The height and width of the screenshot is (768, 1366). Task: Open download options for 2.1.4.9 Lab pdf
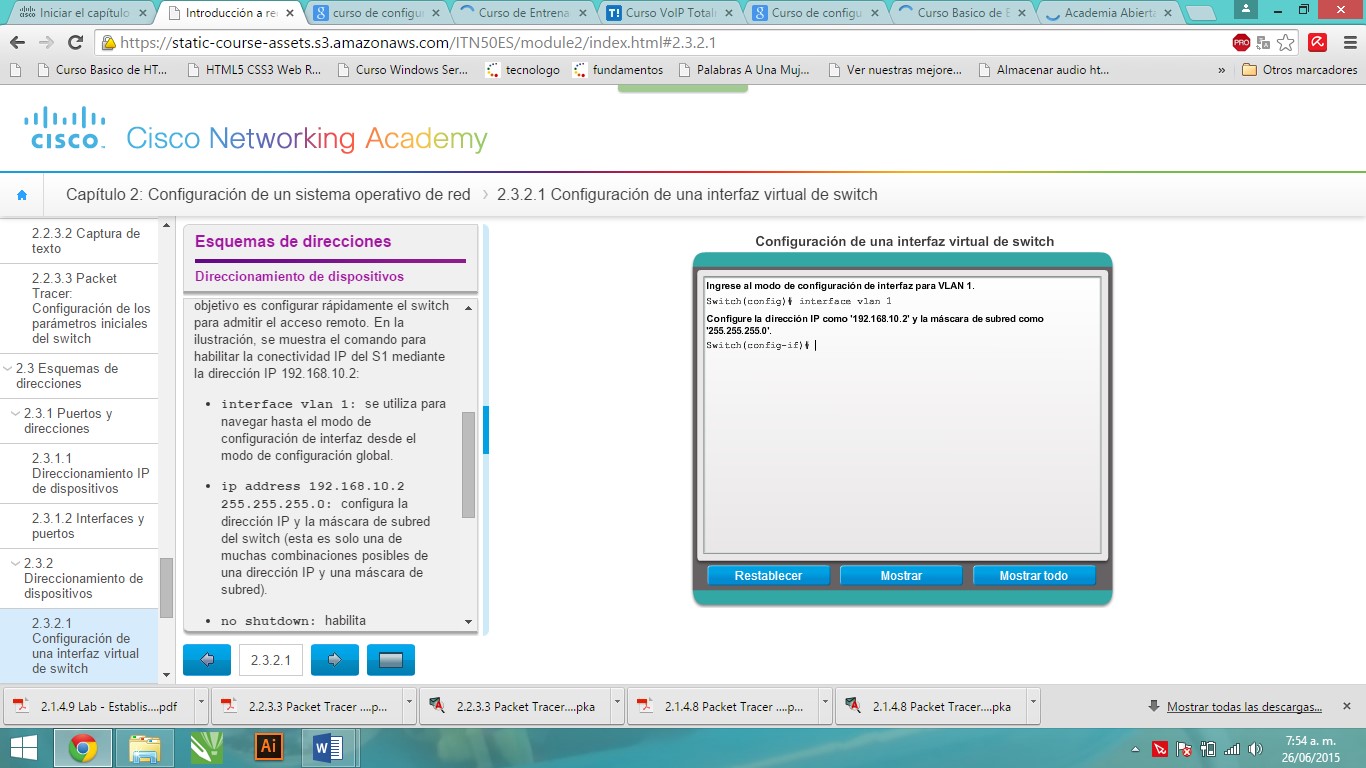(x=202, y=705)
